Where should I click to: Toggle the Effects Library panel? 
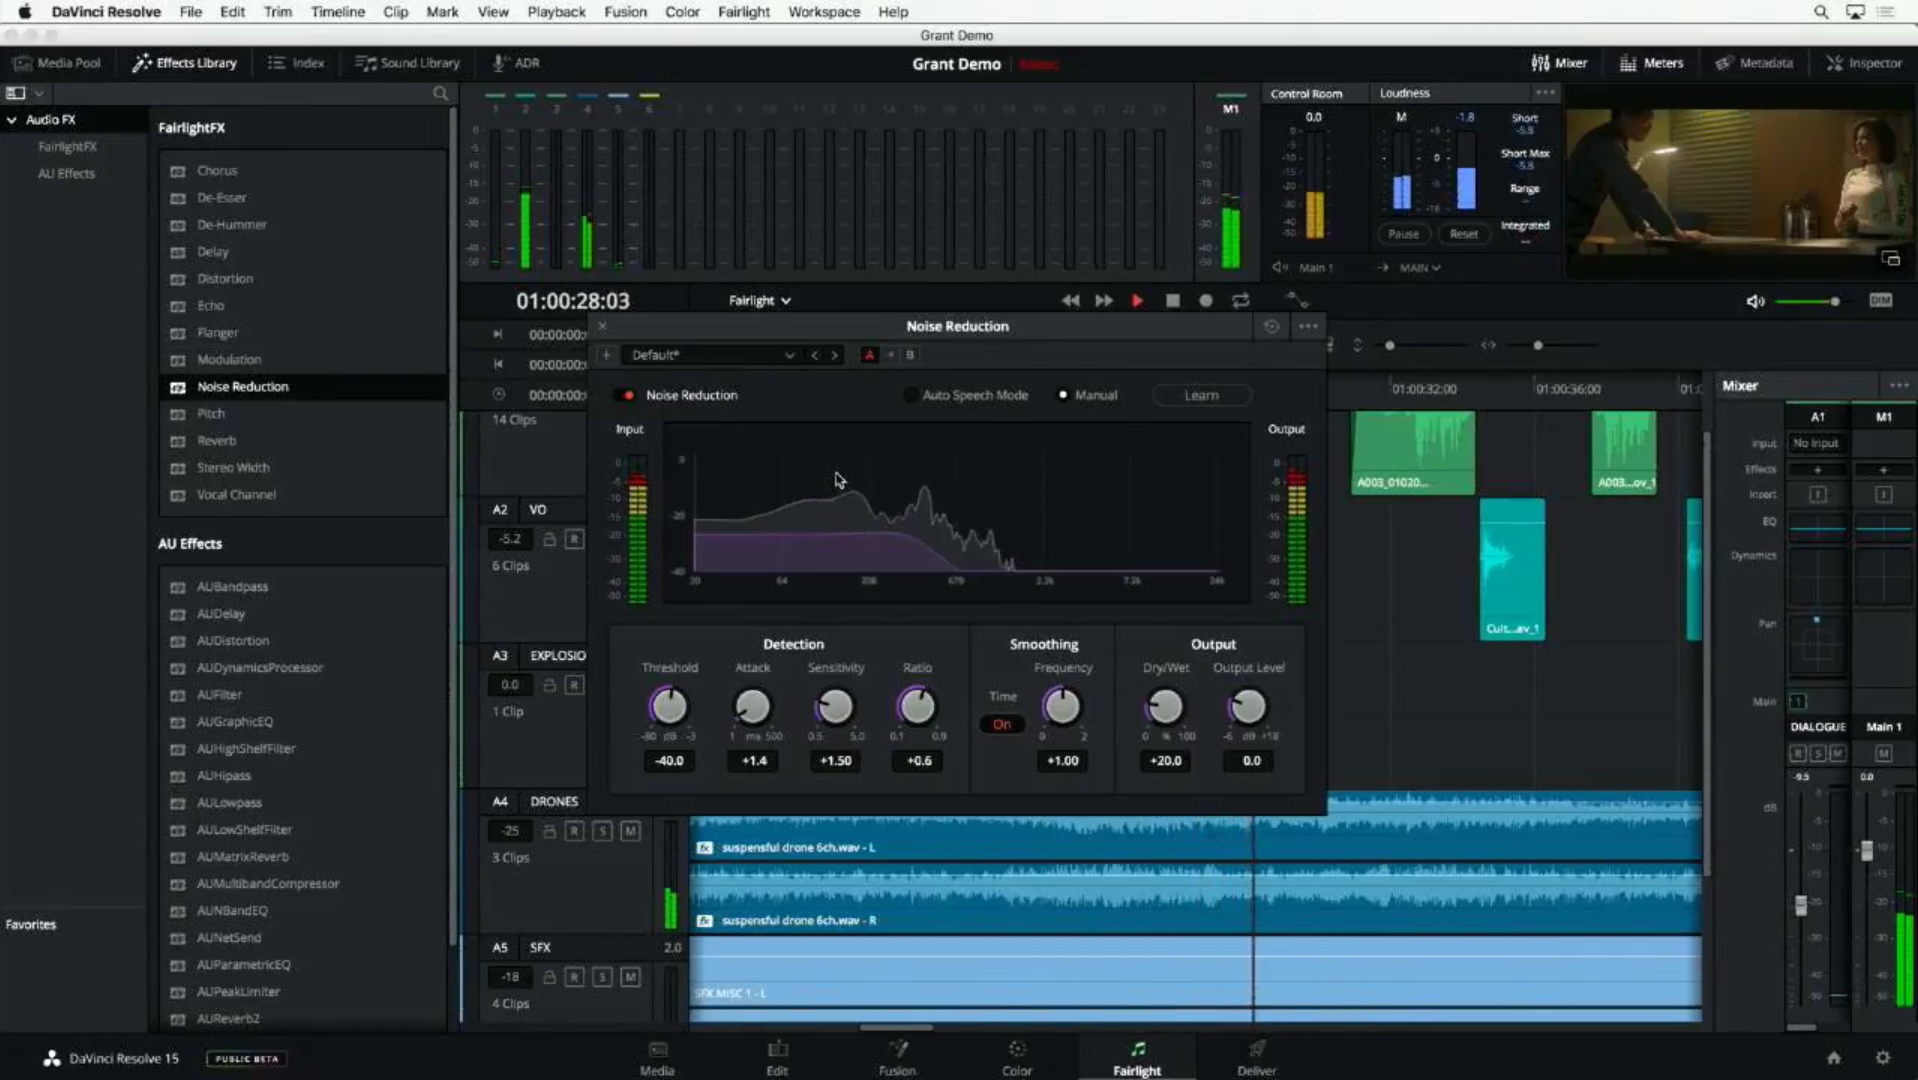185,63
